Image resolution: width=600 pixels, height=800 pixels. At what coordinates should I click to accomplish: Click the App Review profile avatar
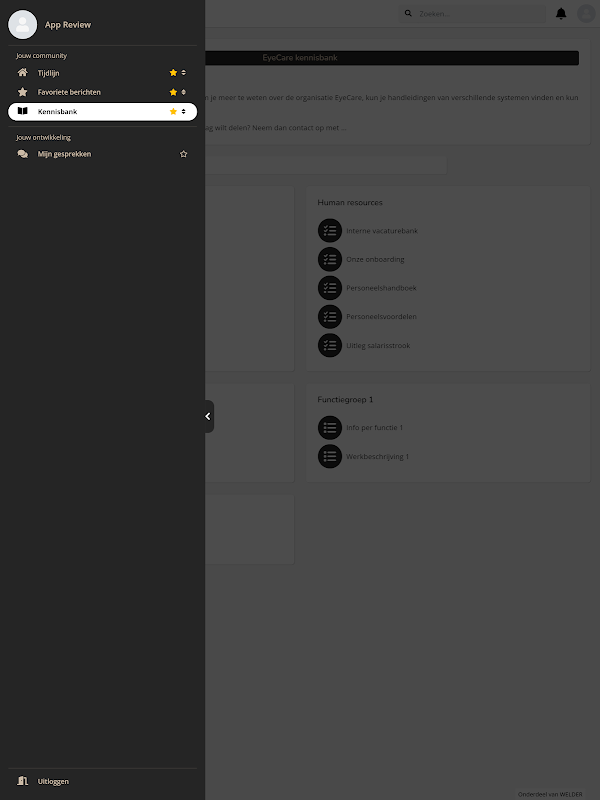pos(22,24)
